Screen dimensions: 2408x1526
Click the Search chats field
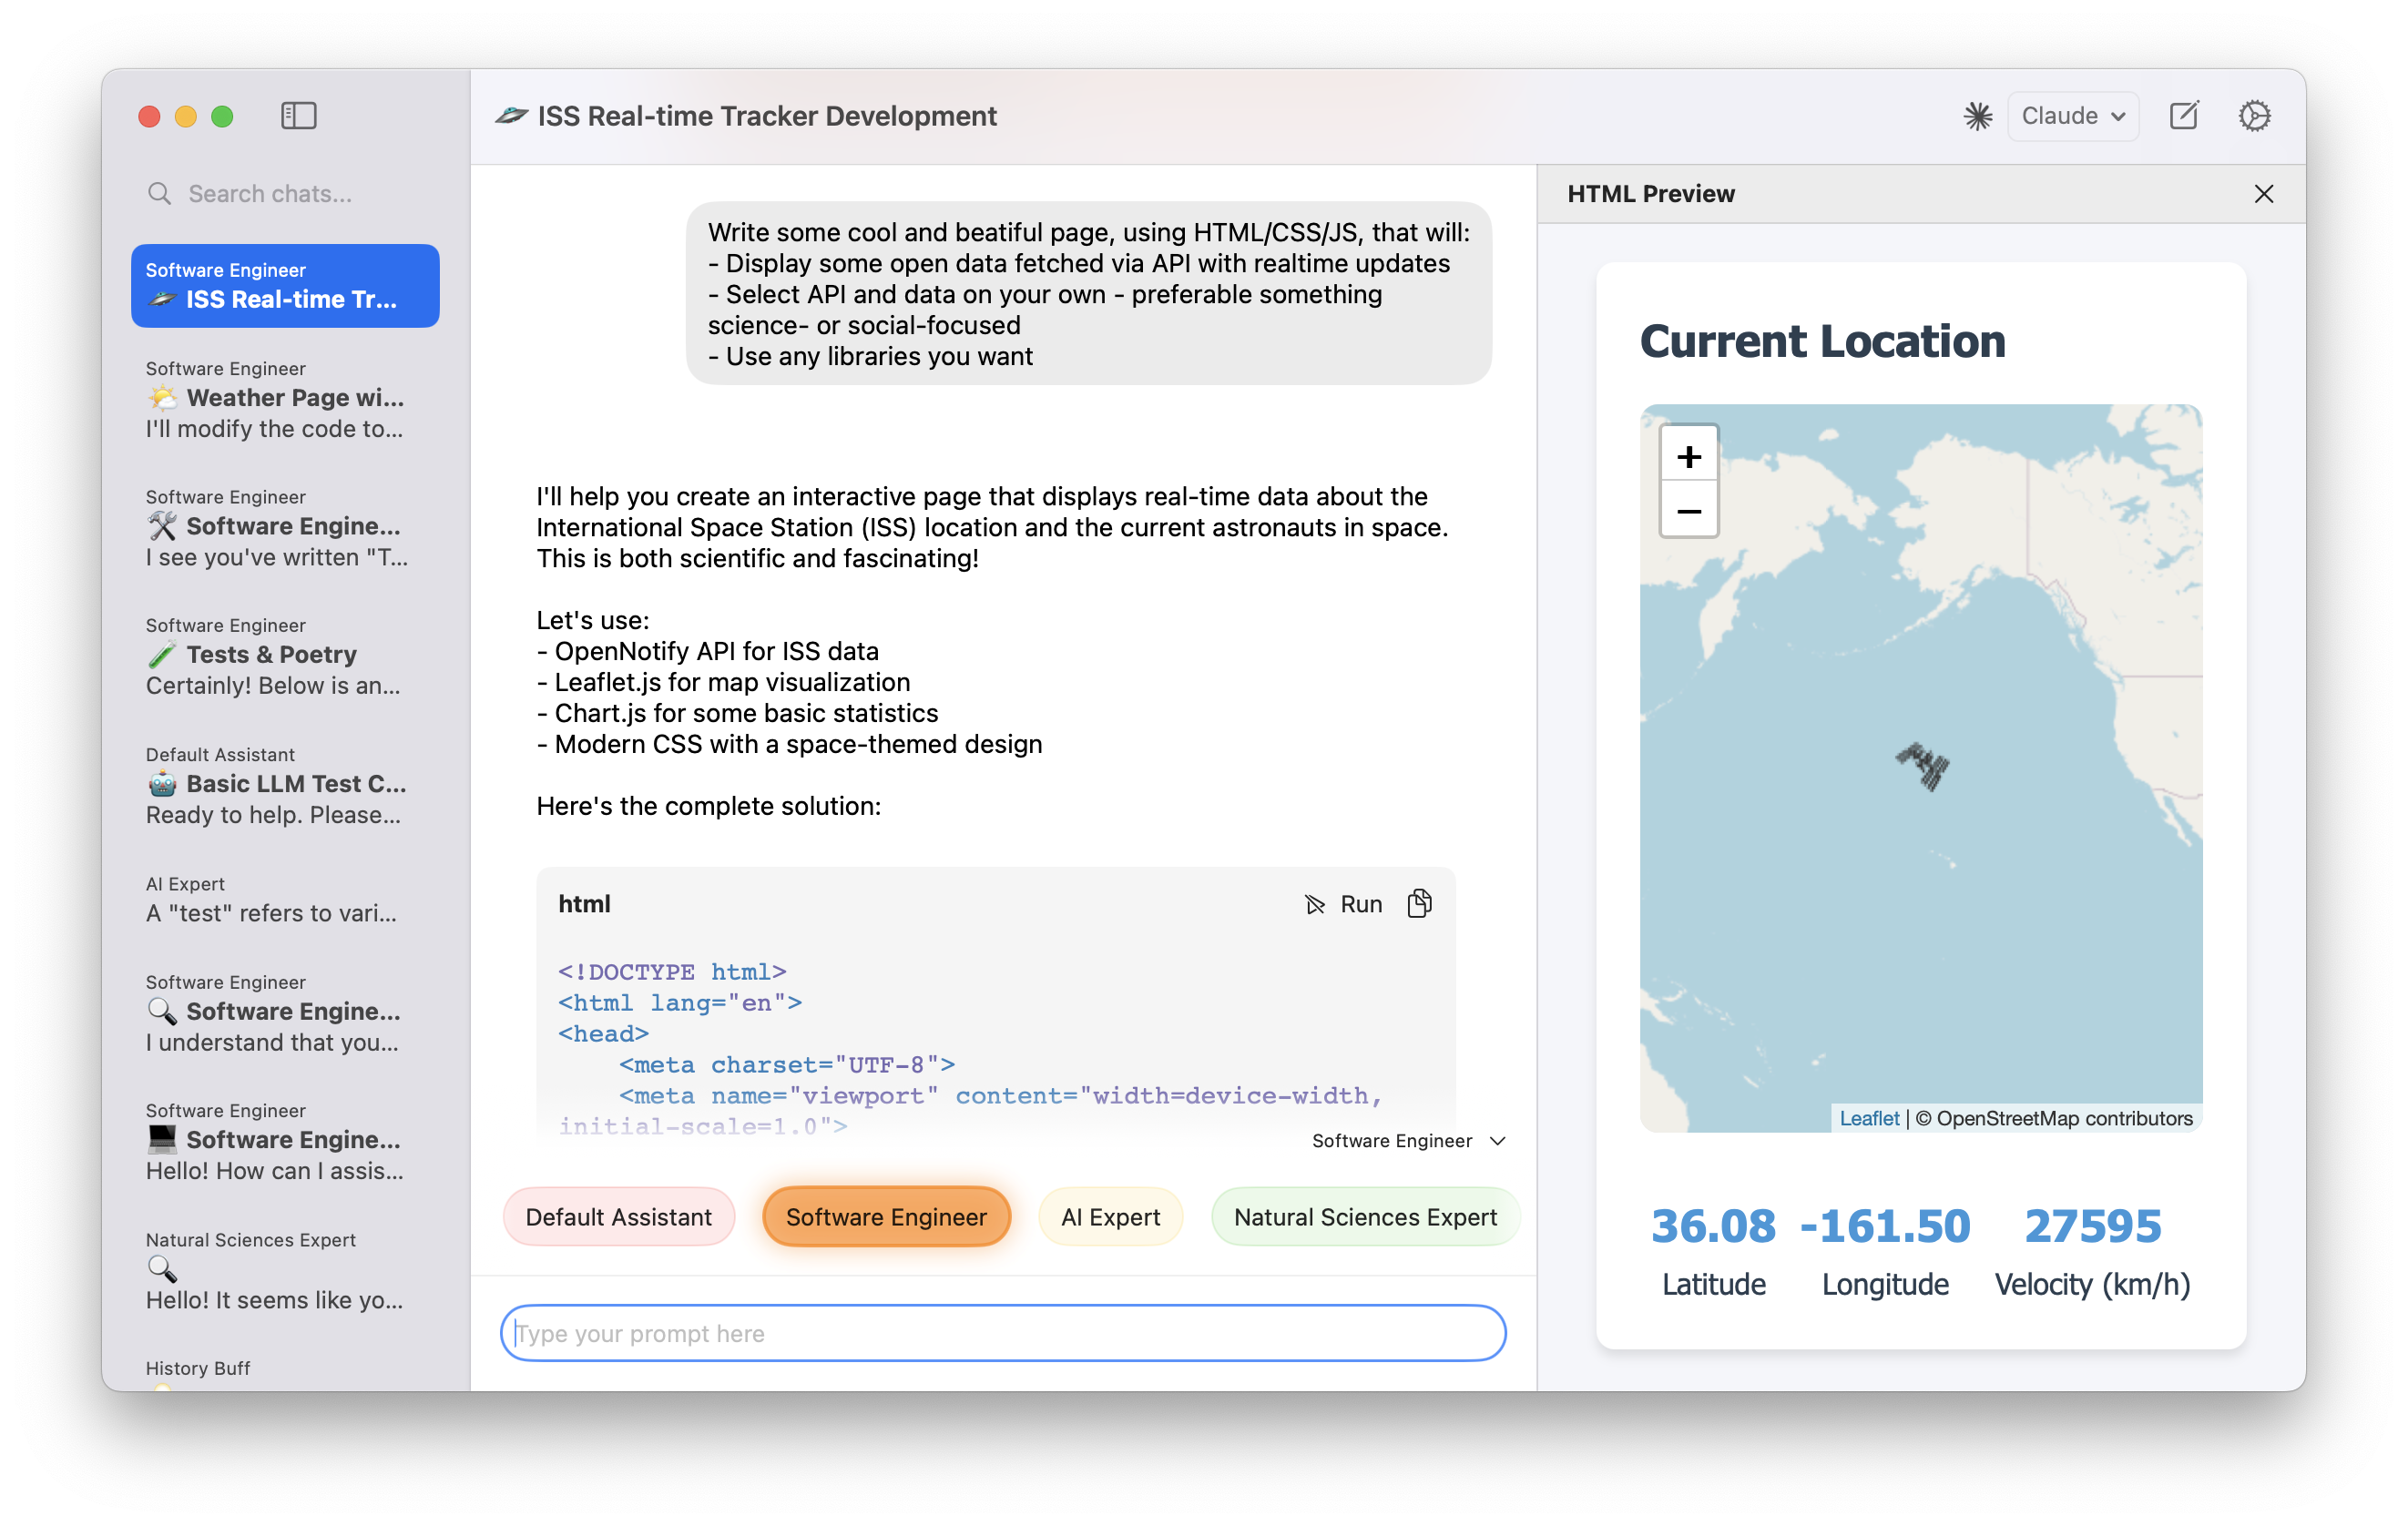(285, 193)
